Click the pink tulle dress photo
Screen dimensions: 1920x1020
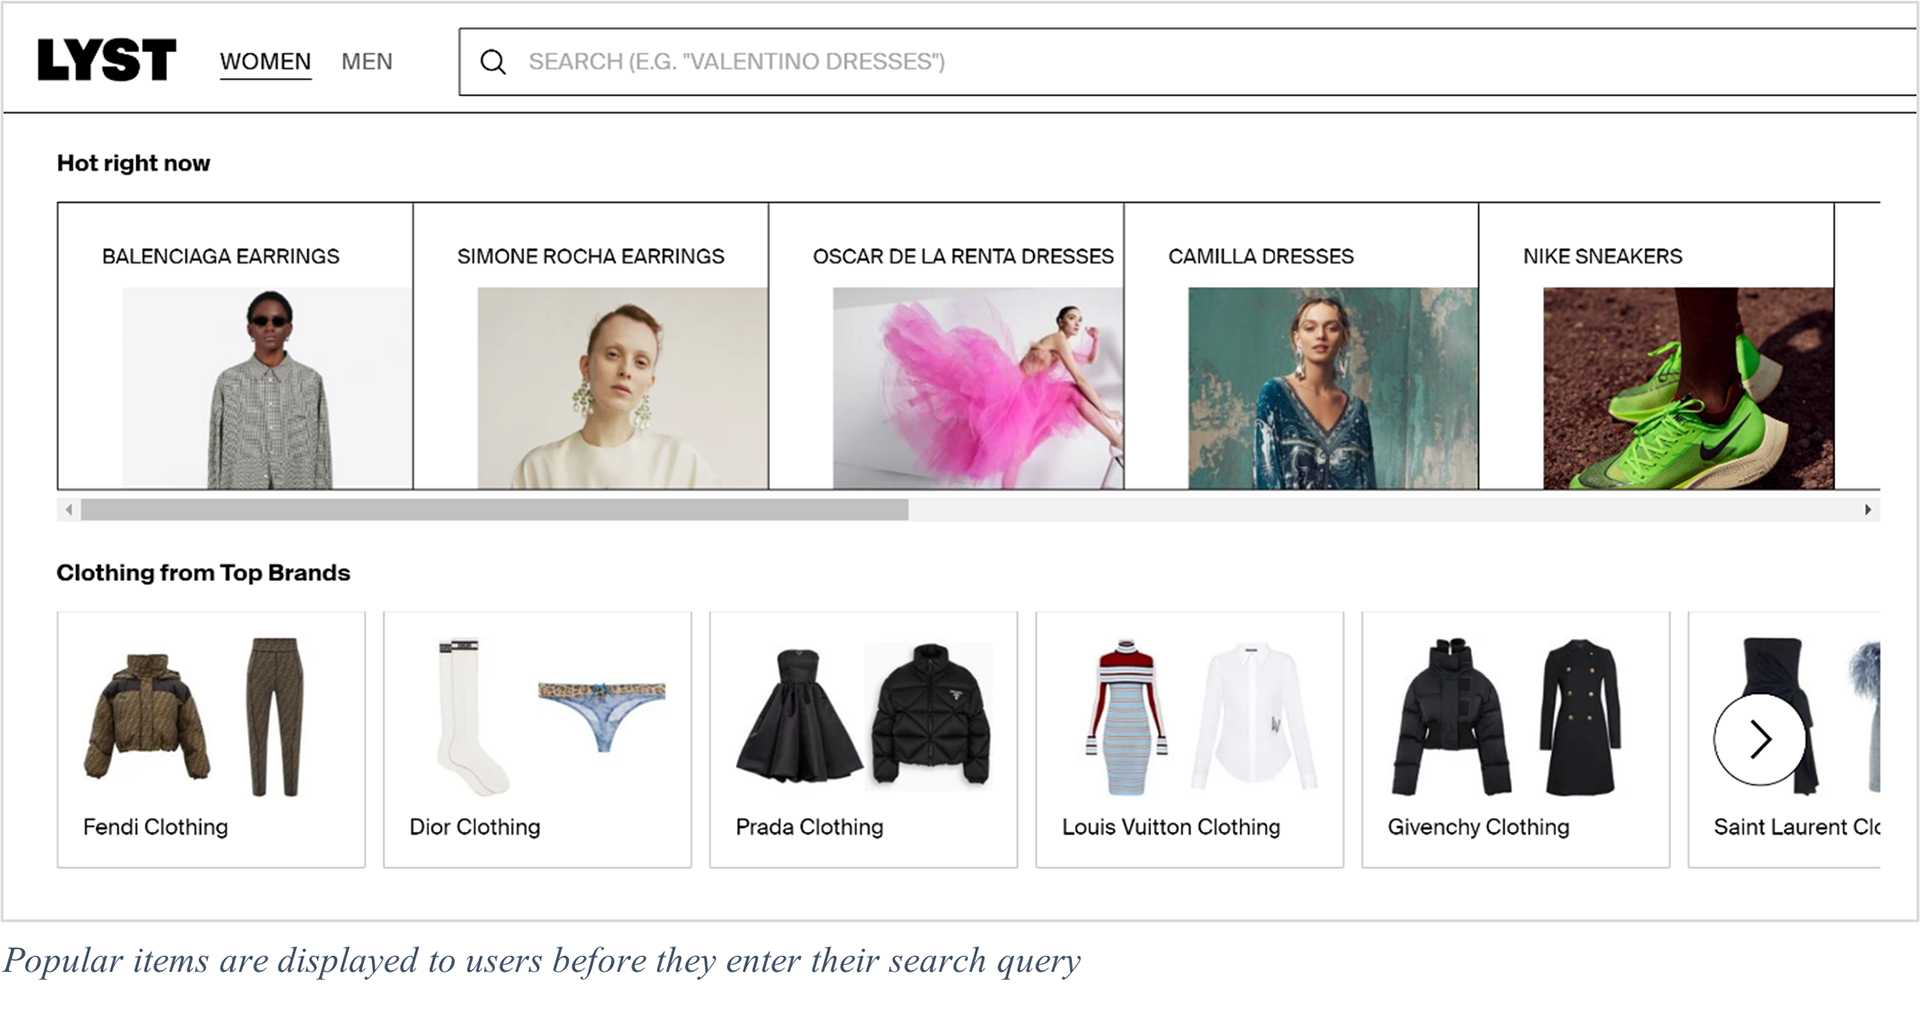(978, 388)
